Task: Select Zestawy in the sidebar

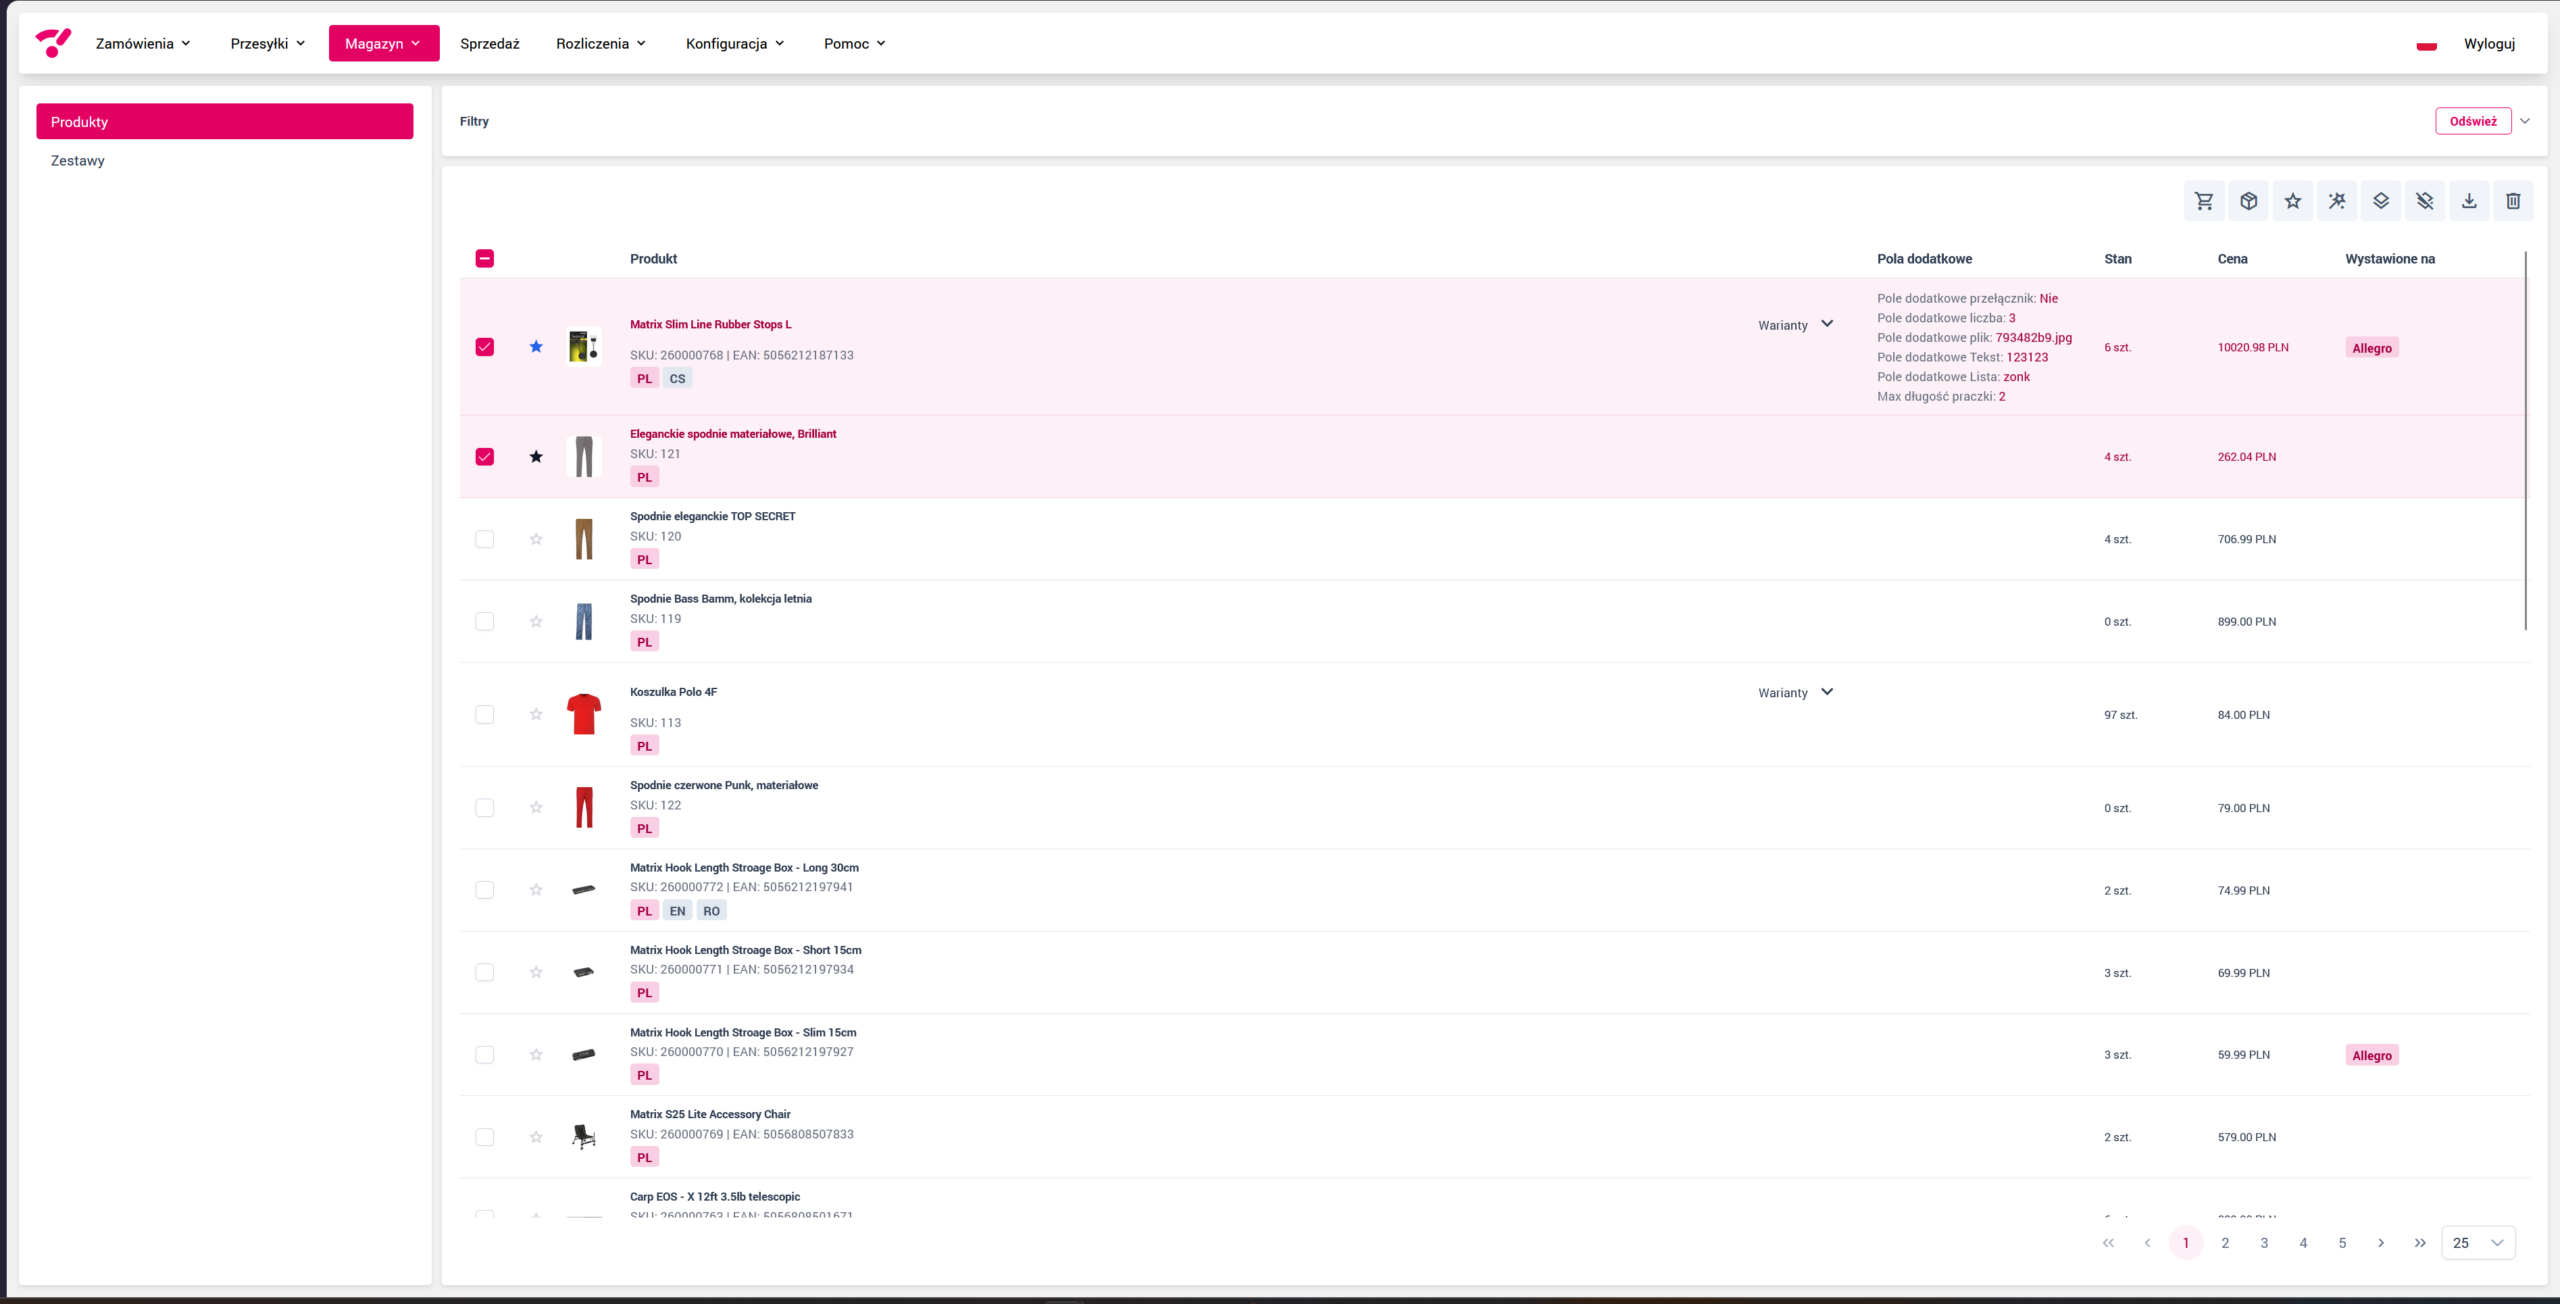Action: (78, 161)
